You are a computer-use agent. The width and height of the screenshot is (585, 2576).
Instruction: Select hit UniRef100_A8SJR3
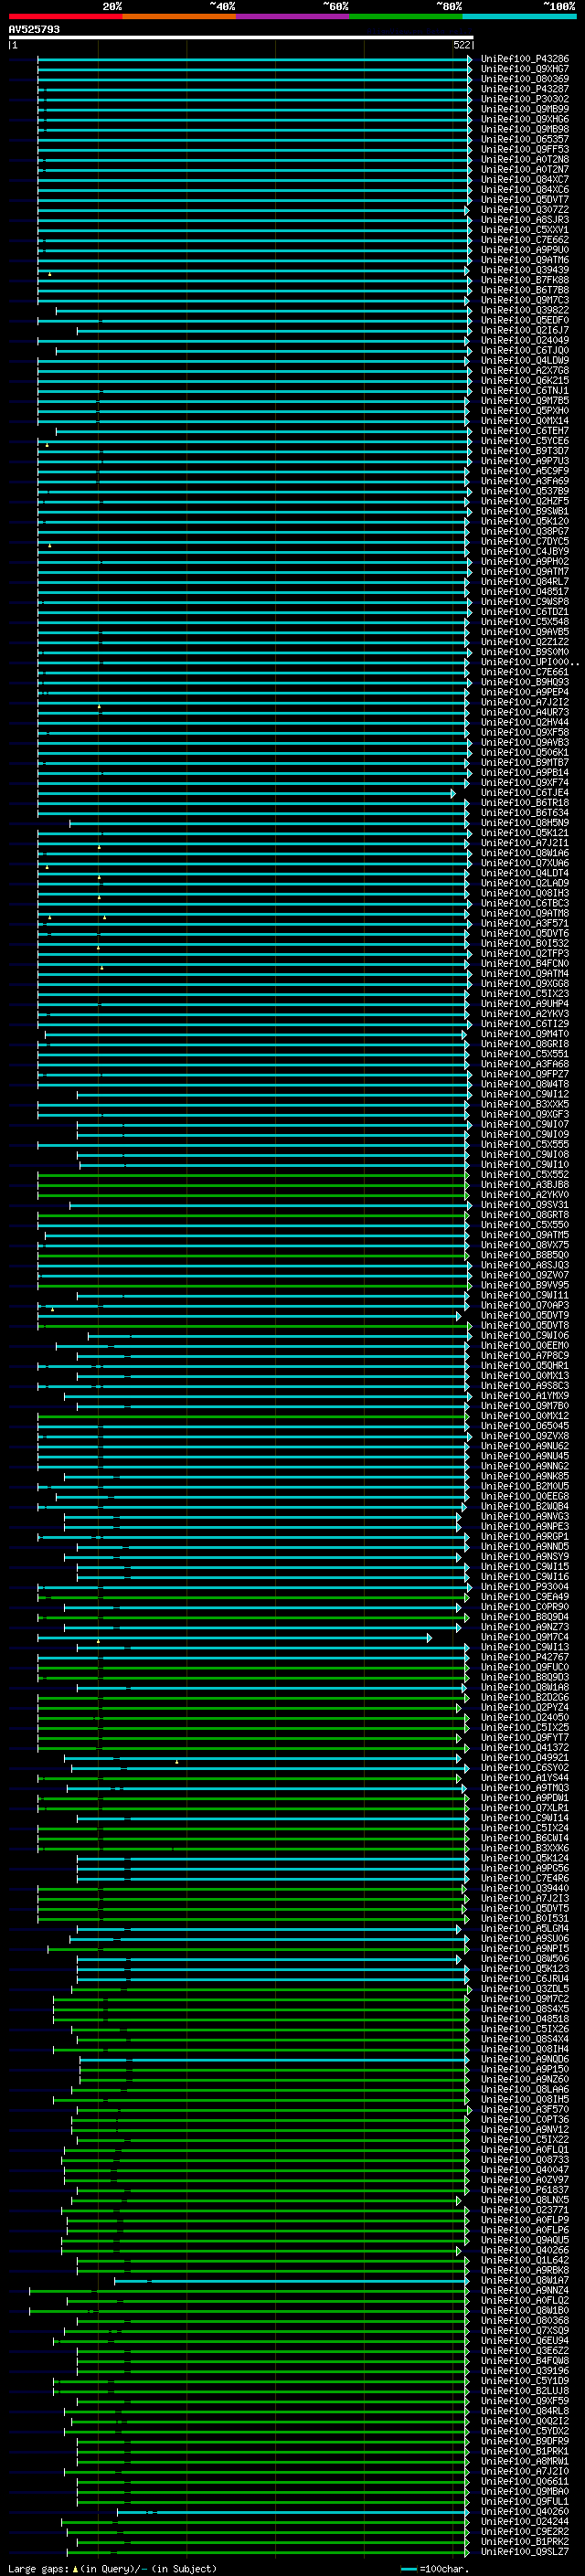[x=524, y=220]
